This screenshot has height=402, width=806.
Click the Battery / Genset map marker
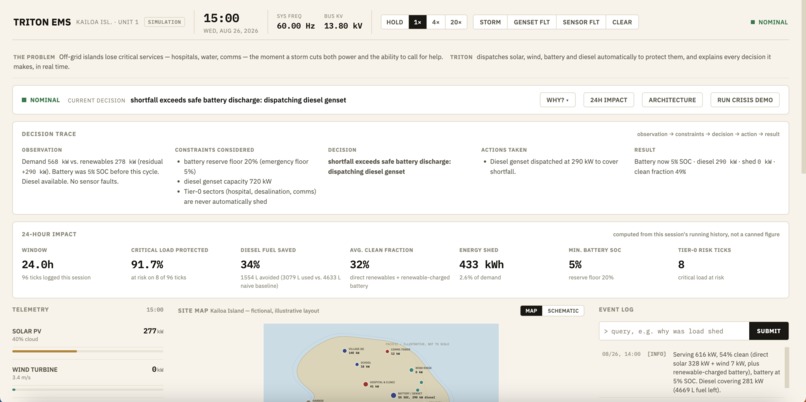click(x=393, y=395)
